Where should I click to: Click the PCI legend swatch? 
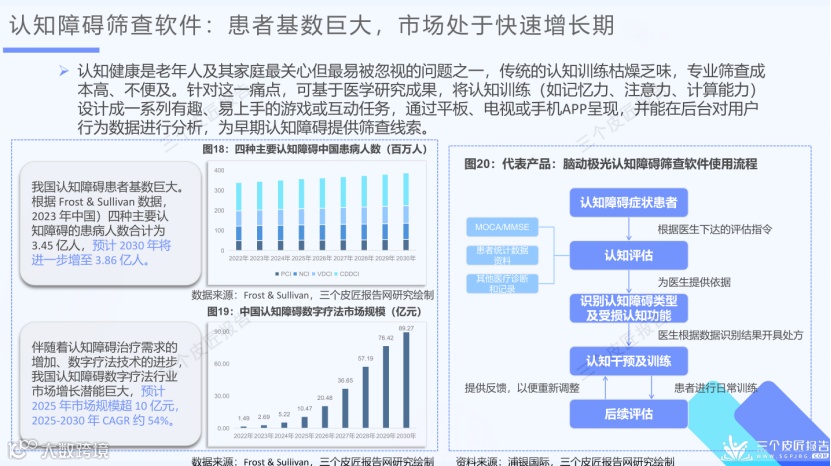click(277, 274)
